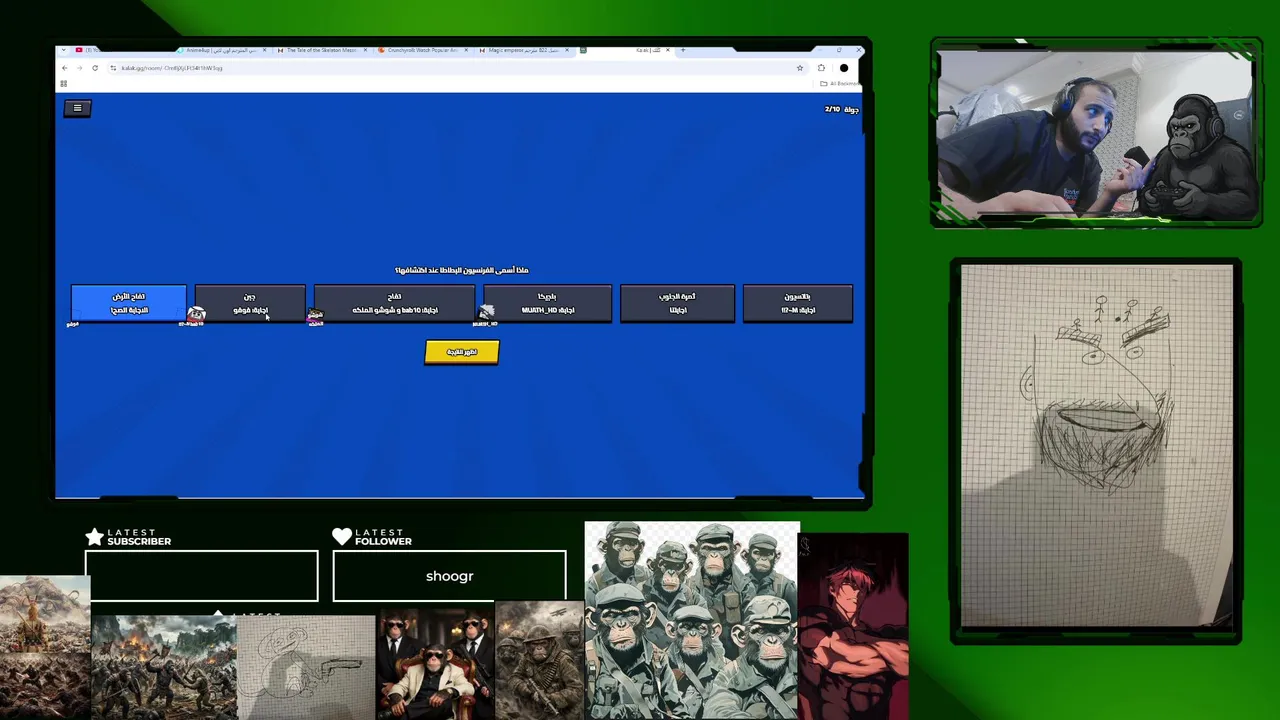The width and height of the screenshot is (1280, 720).
Task: Click the empty latest subscriber box
Action: 201,576
